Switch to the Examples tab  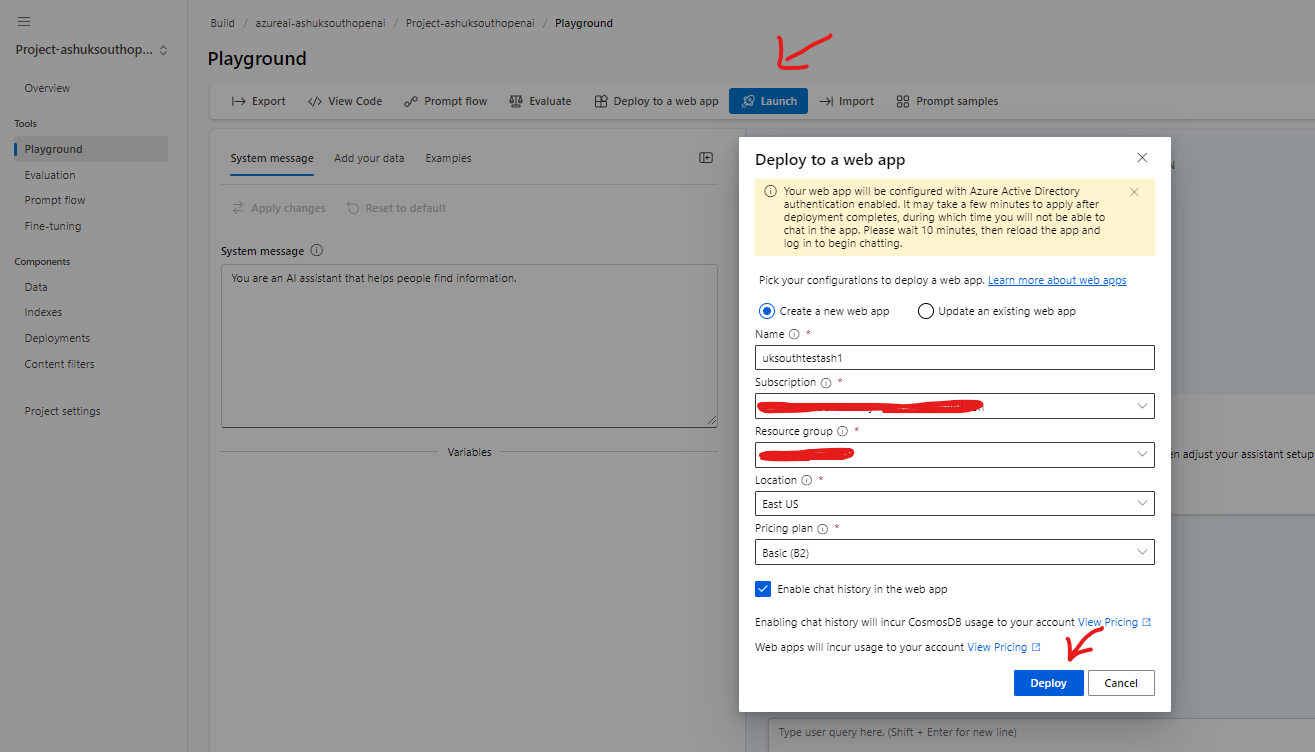448,158
